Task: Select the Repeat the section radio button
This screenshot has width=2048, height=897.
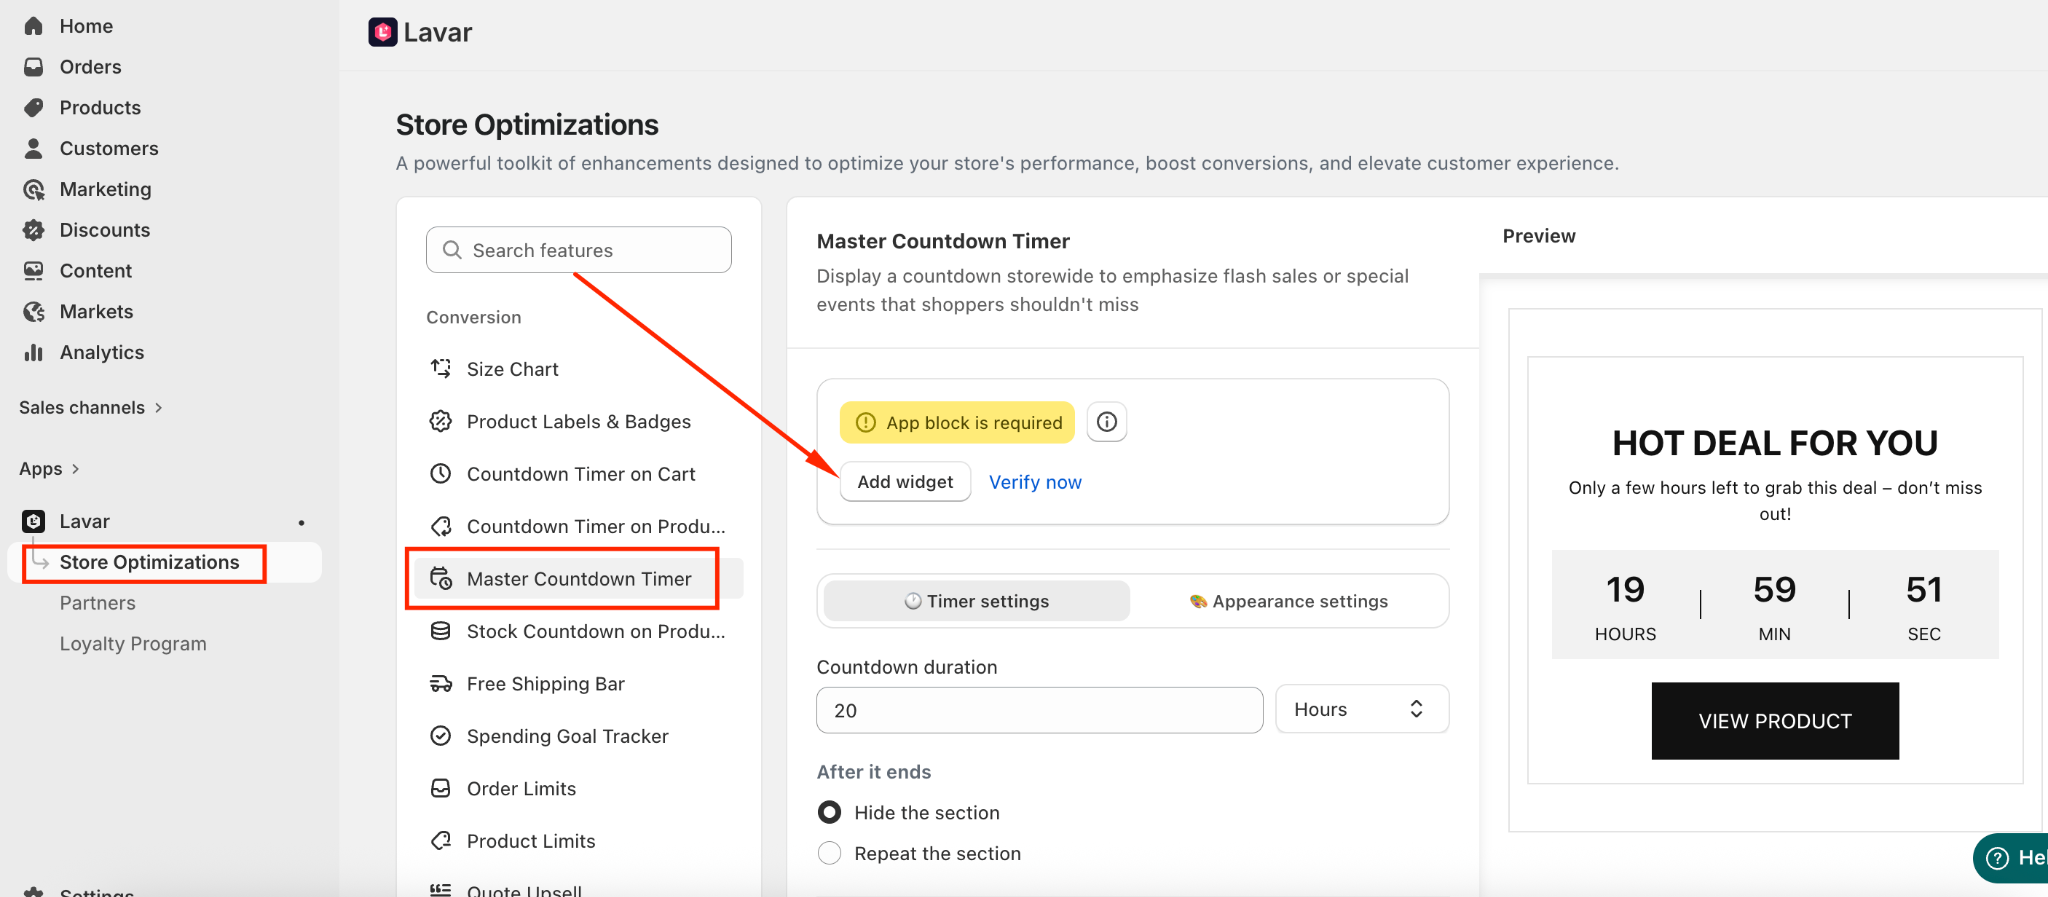Action: (x=829, y=853)
